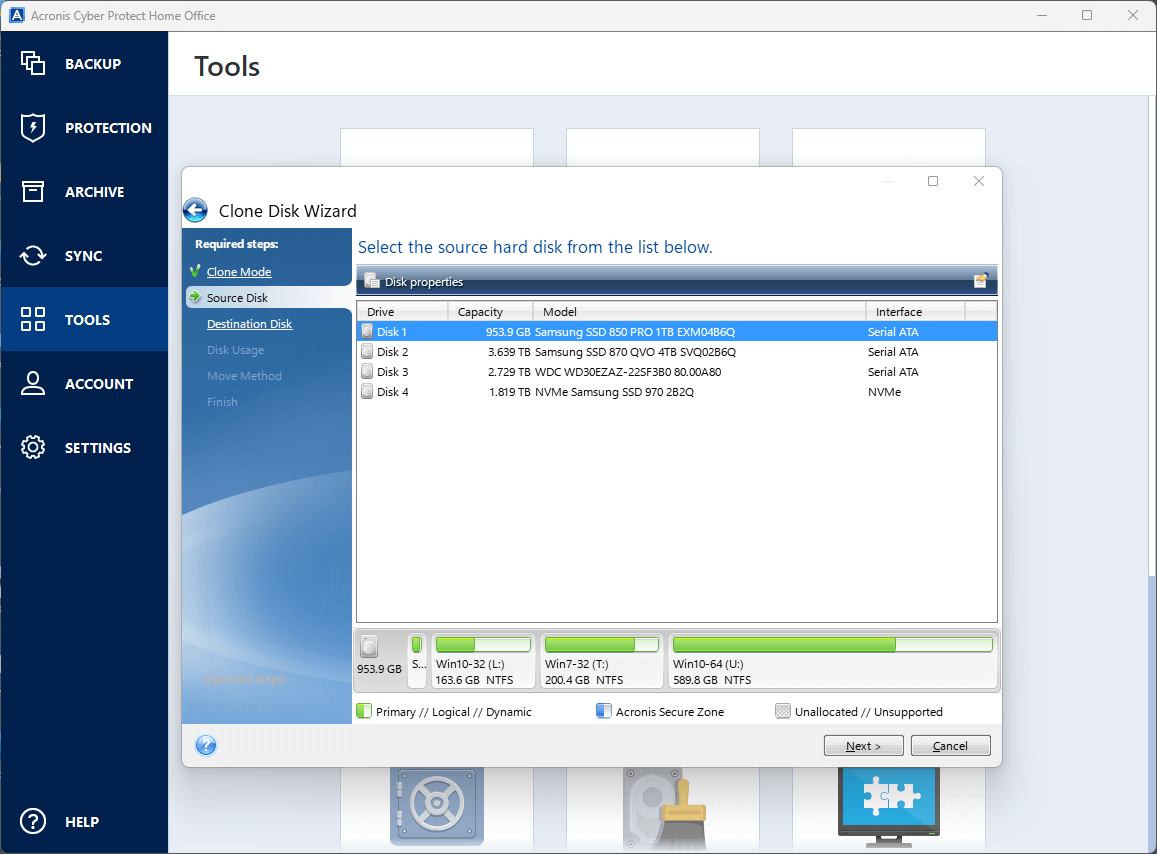Select the Tools item in the sidebar
The width and height of the screenshot is (1157, 854).
[x=84, y=319]
